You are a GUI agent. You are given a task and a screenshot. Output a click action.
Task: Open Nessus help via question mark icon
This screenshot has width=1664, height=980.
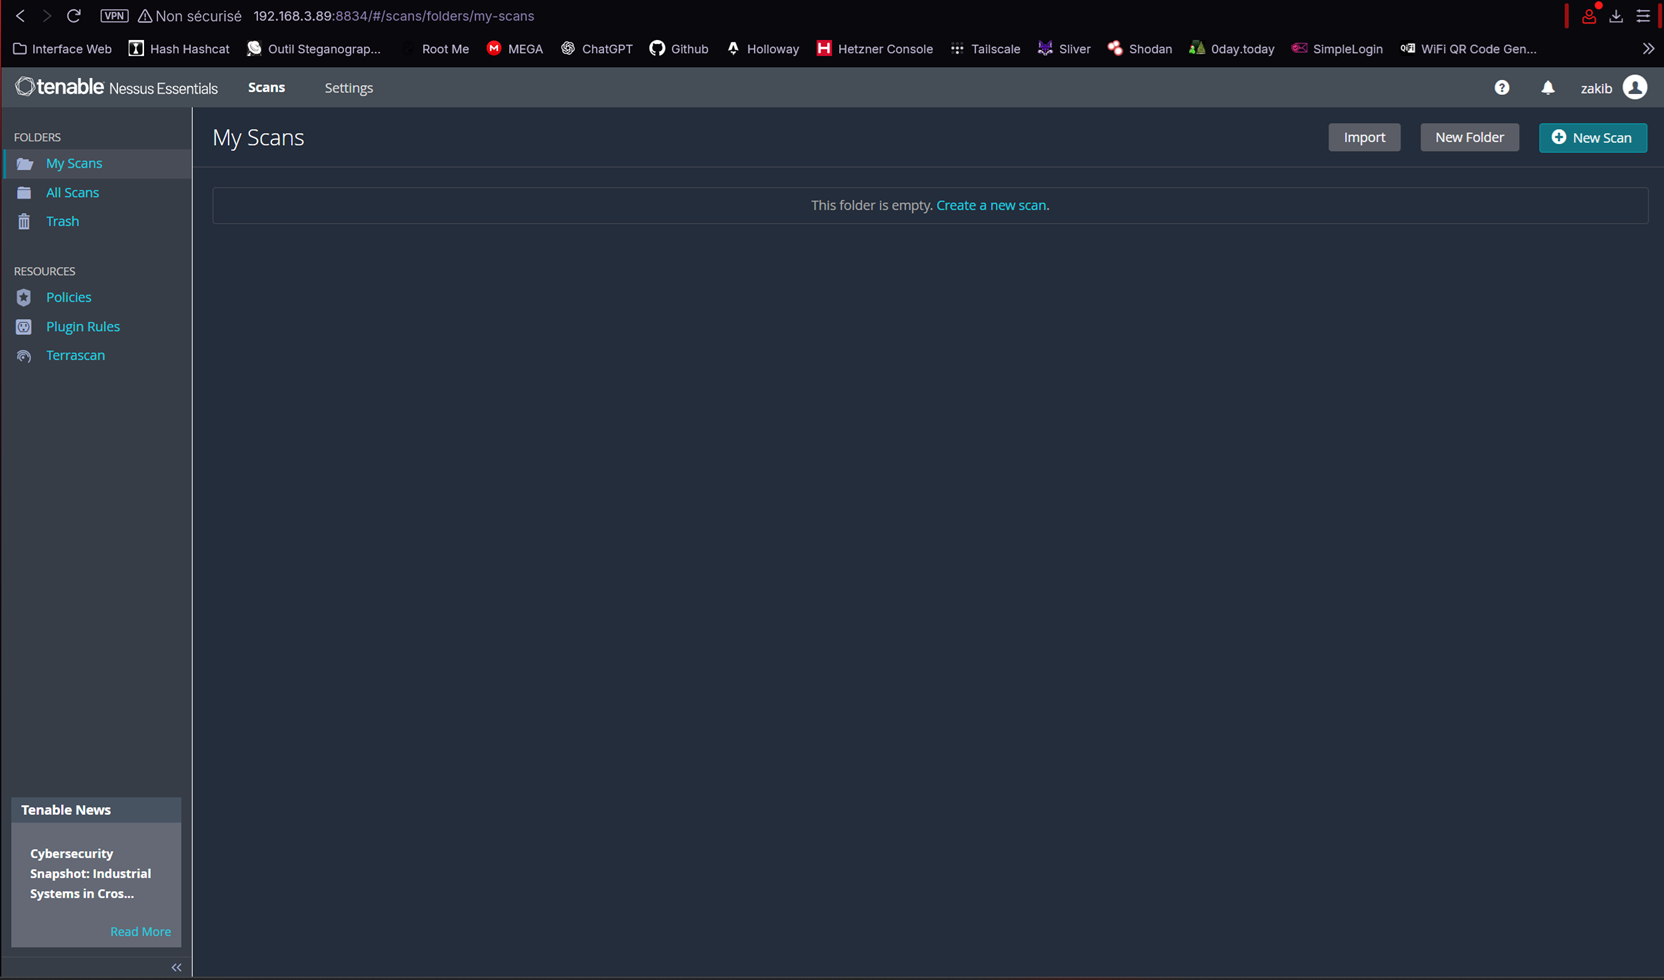pos(1501,88)
